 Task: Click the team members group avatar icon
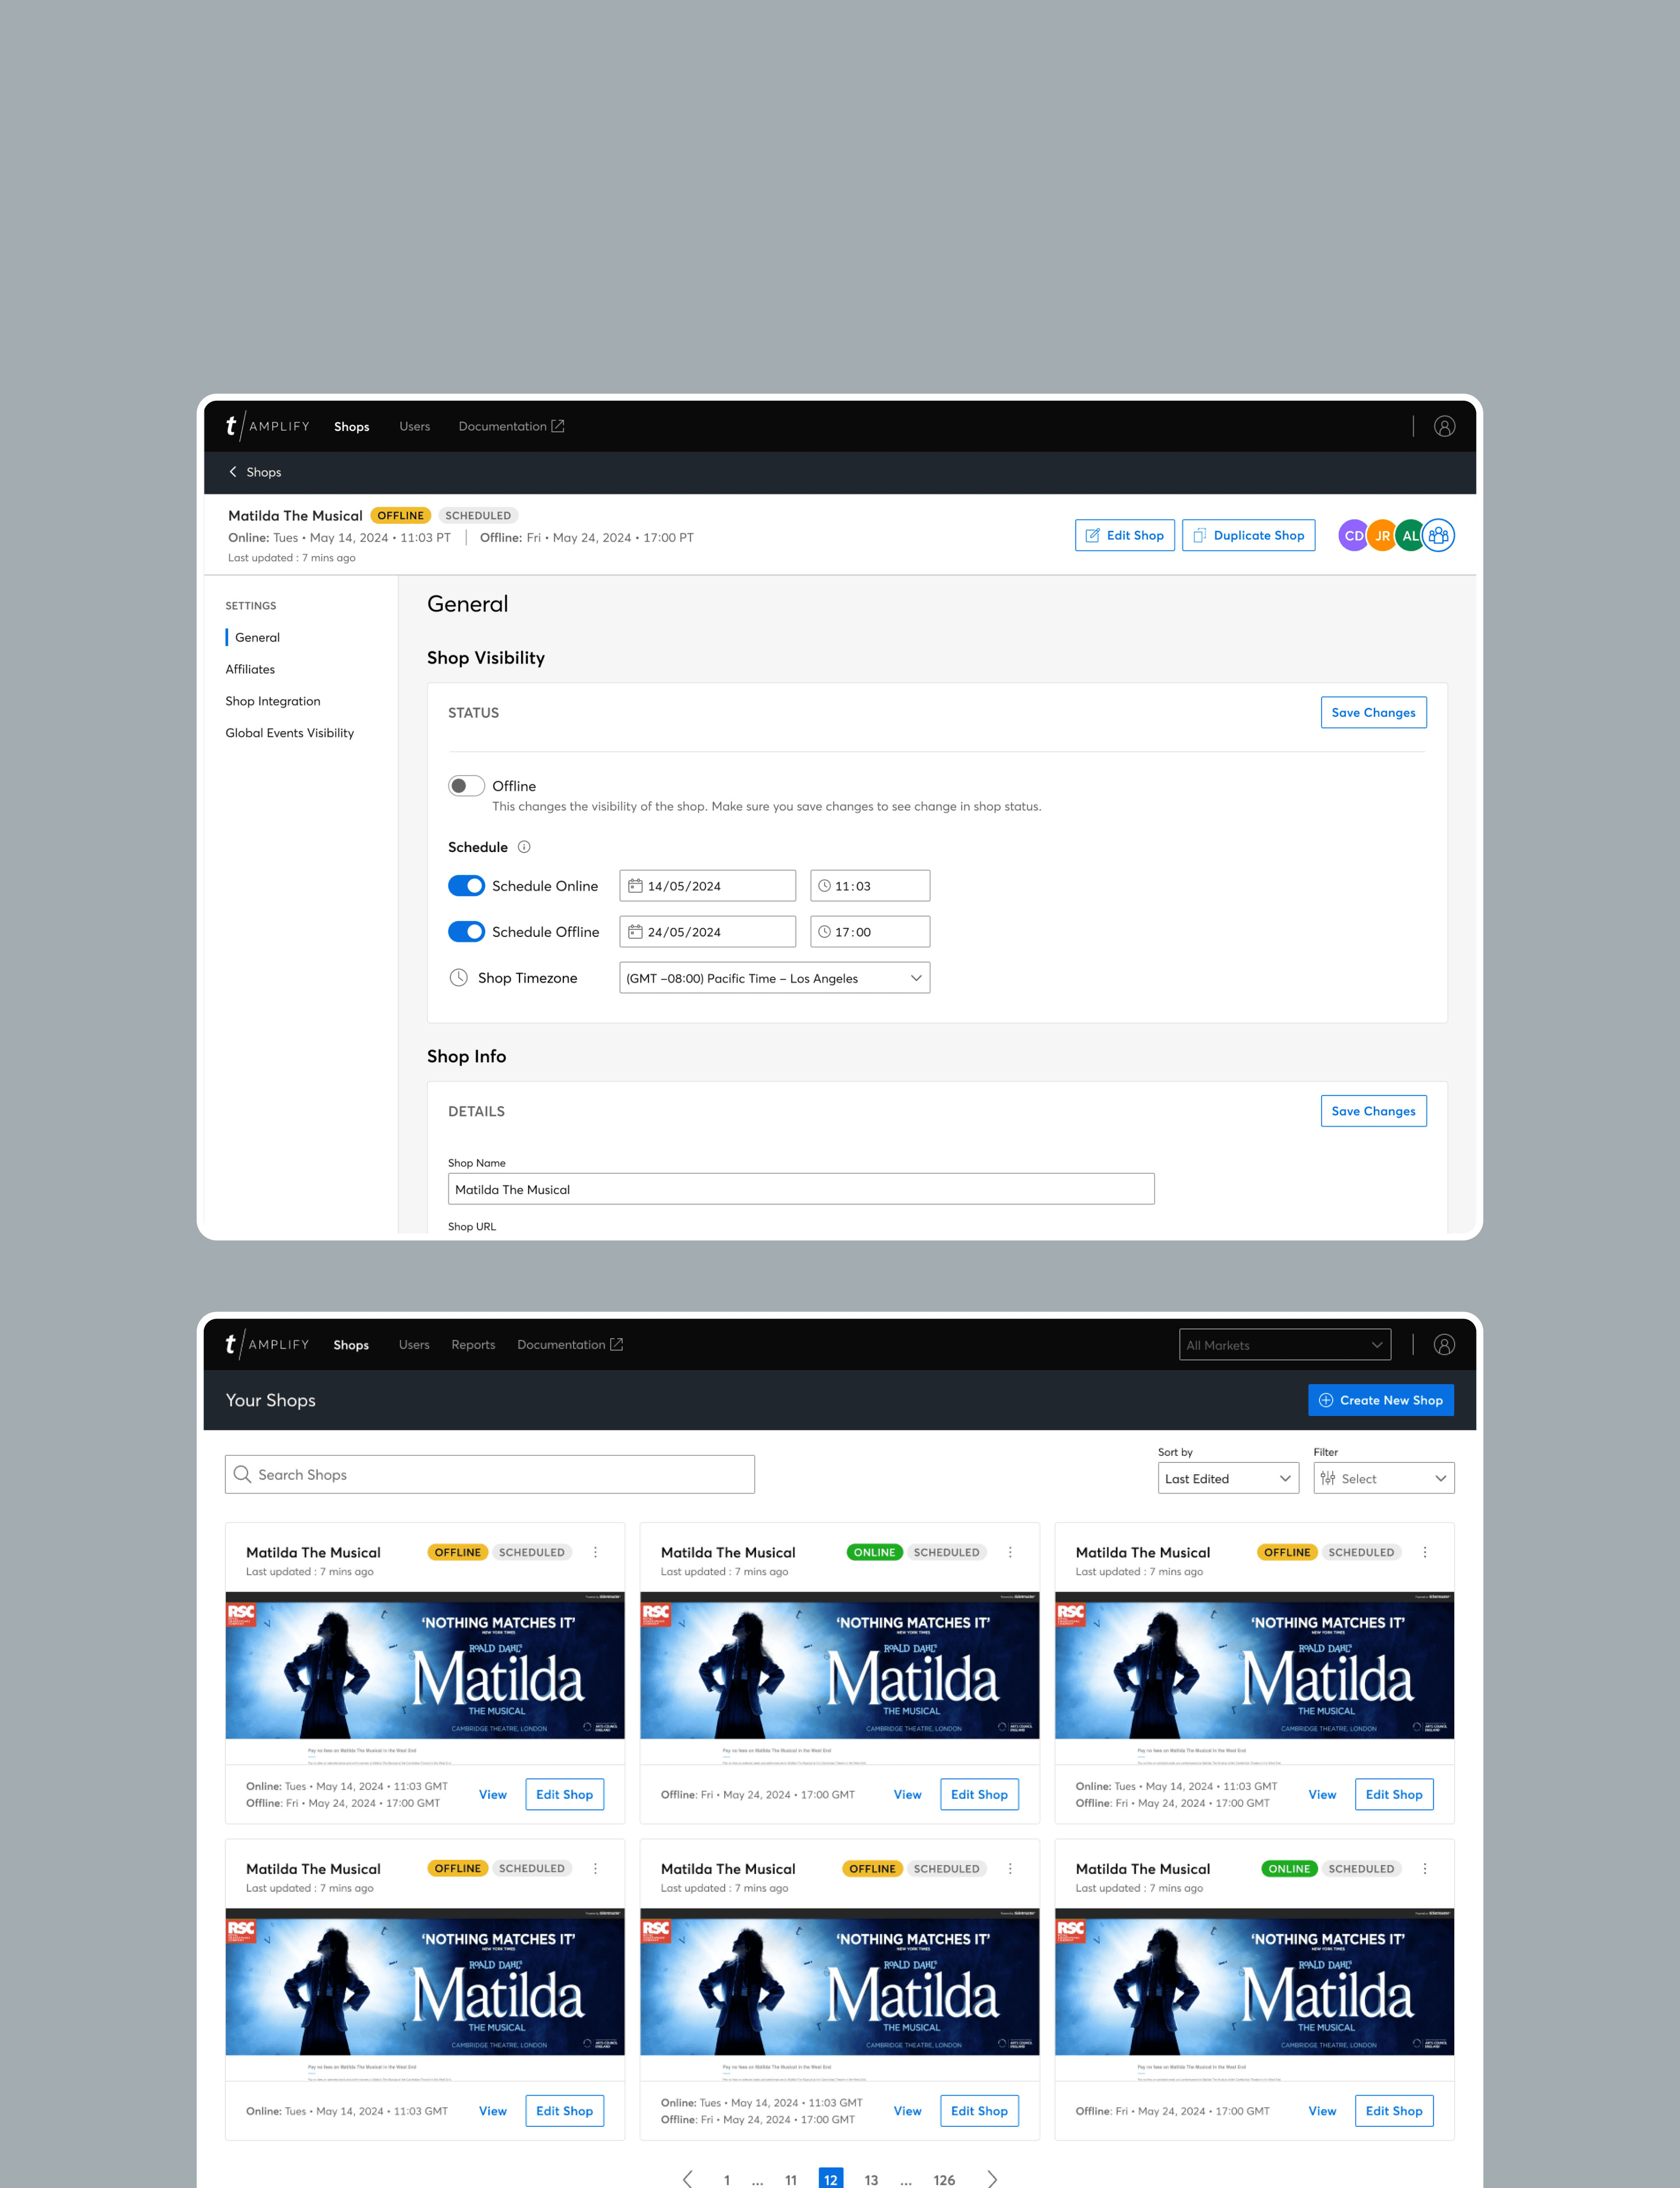pos(1438,535)
